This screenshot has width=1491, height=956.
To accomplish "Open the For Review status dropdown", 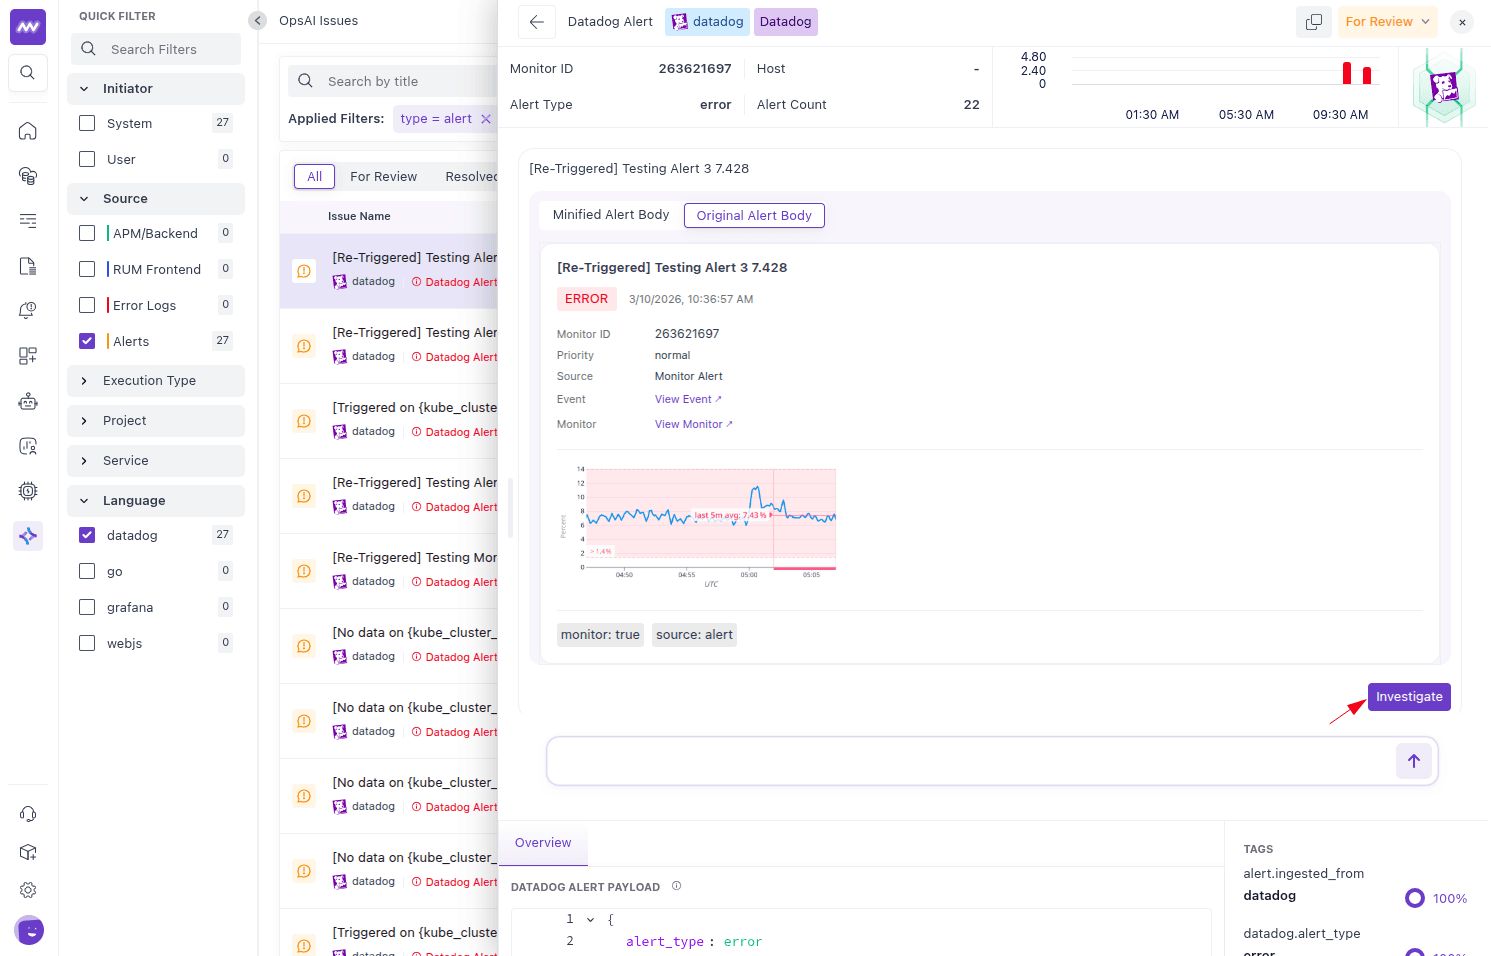I will click(x=1387, y=21).
